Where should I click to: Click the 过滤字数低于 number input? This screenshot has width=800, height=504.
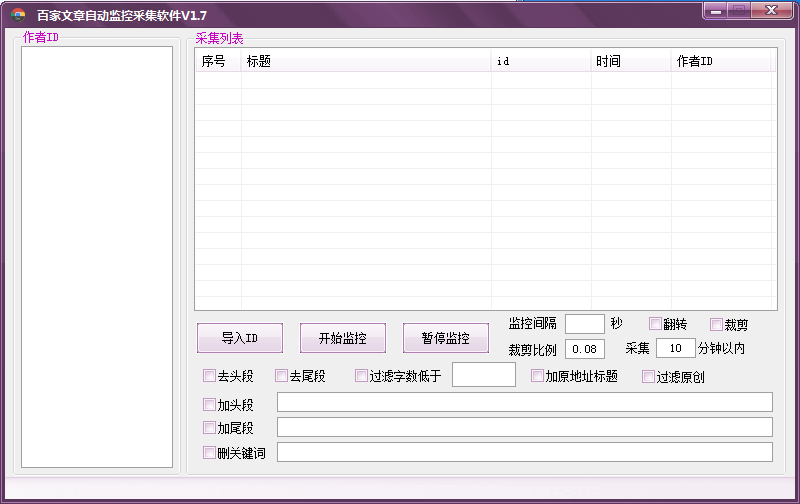pos(484,374)
